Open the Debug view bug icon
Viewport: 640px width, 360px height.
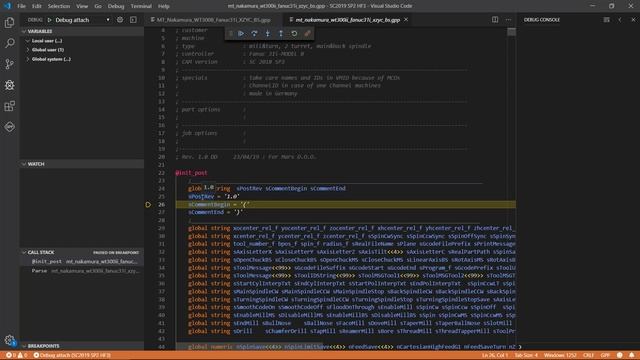[x=9, y=85]
